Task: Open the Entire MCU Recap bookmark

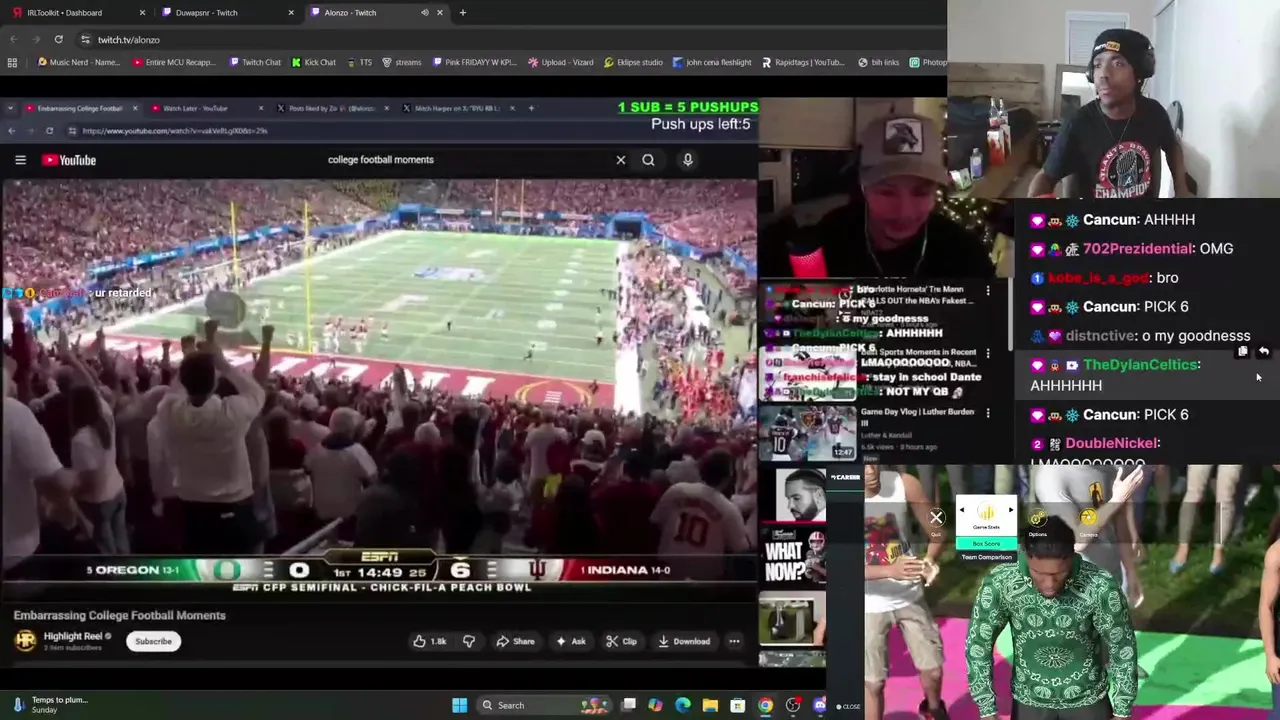Action: click(174, 62)
